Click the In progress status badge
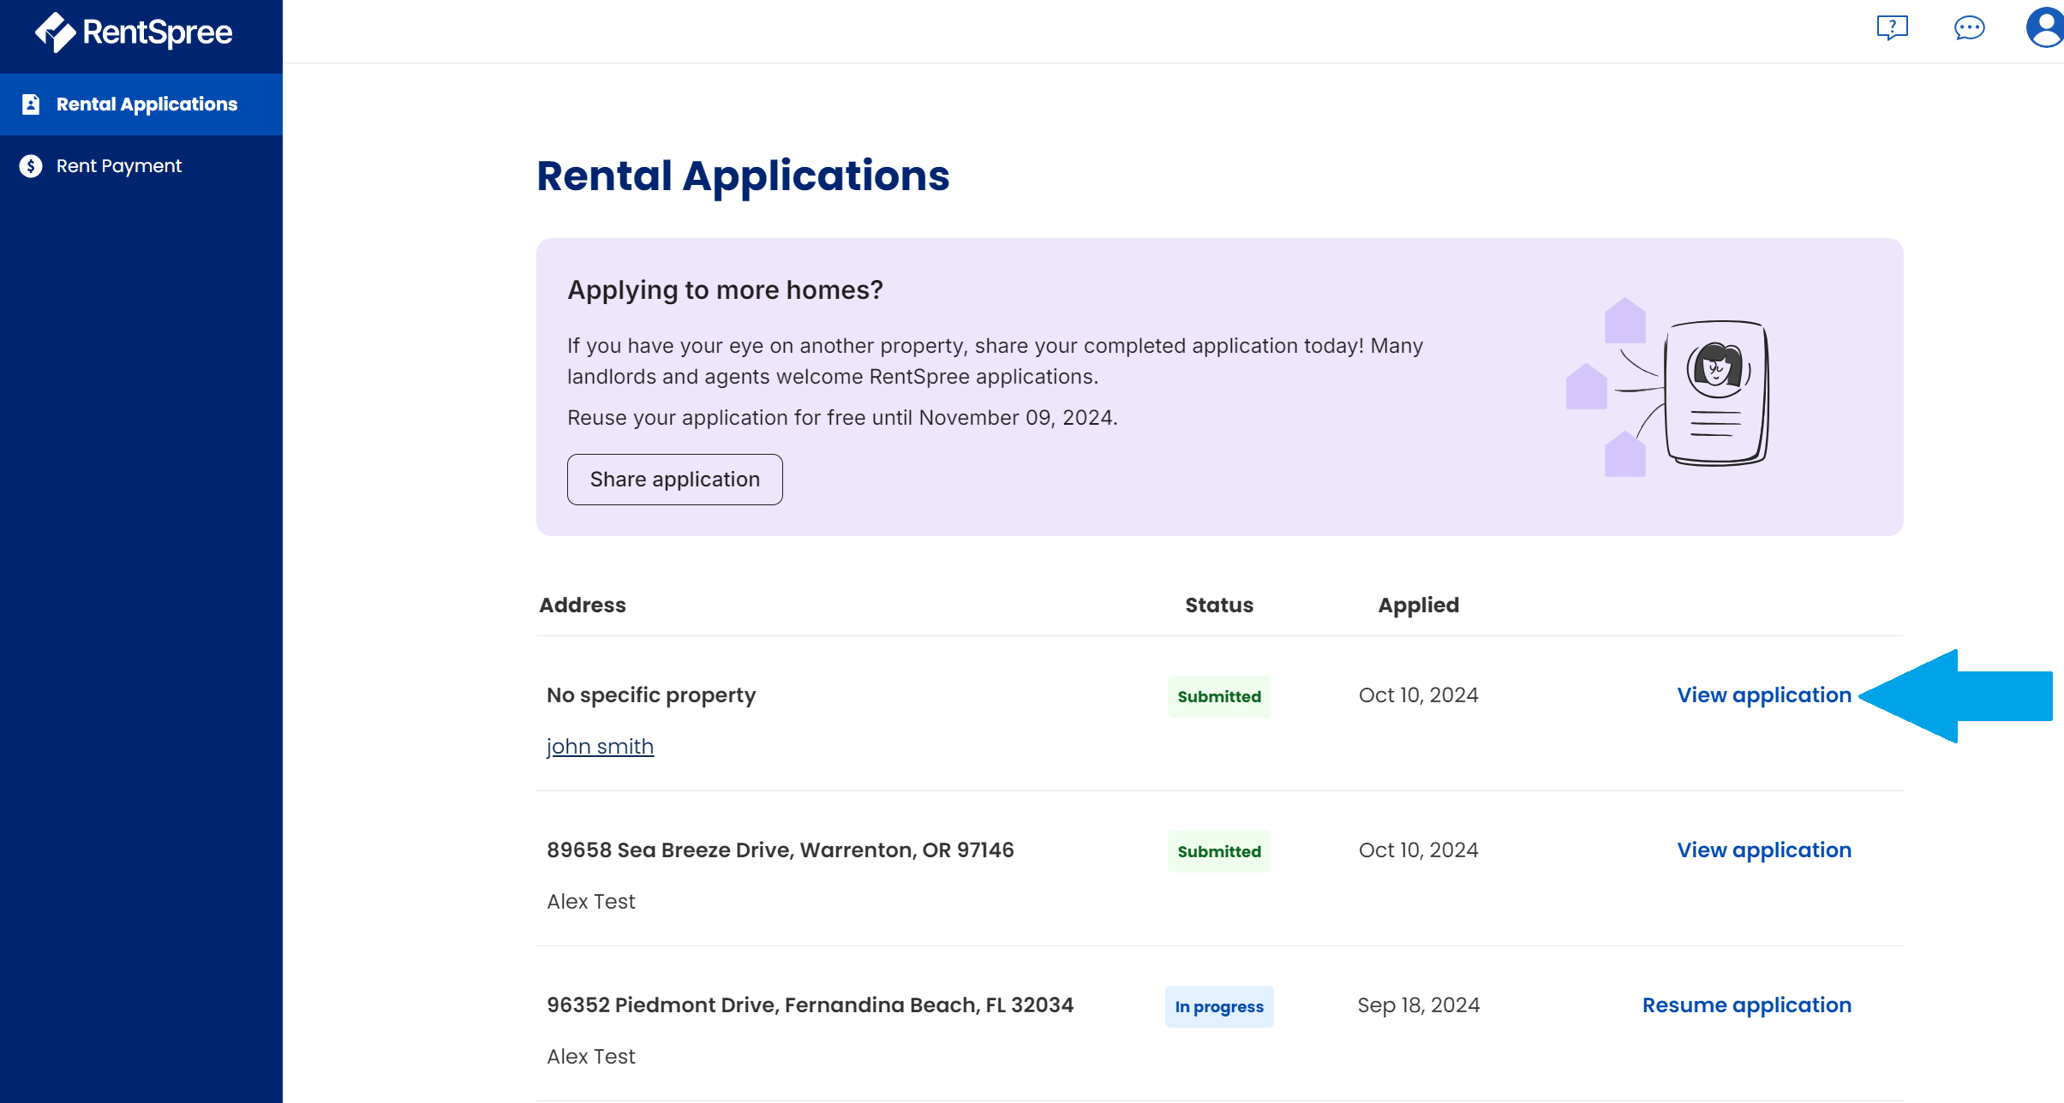2064x1103 pixels. [1218, 1006]
